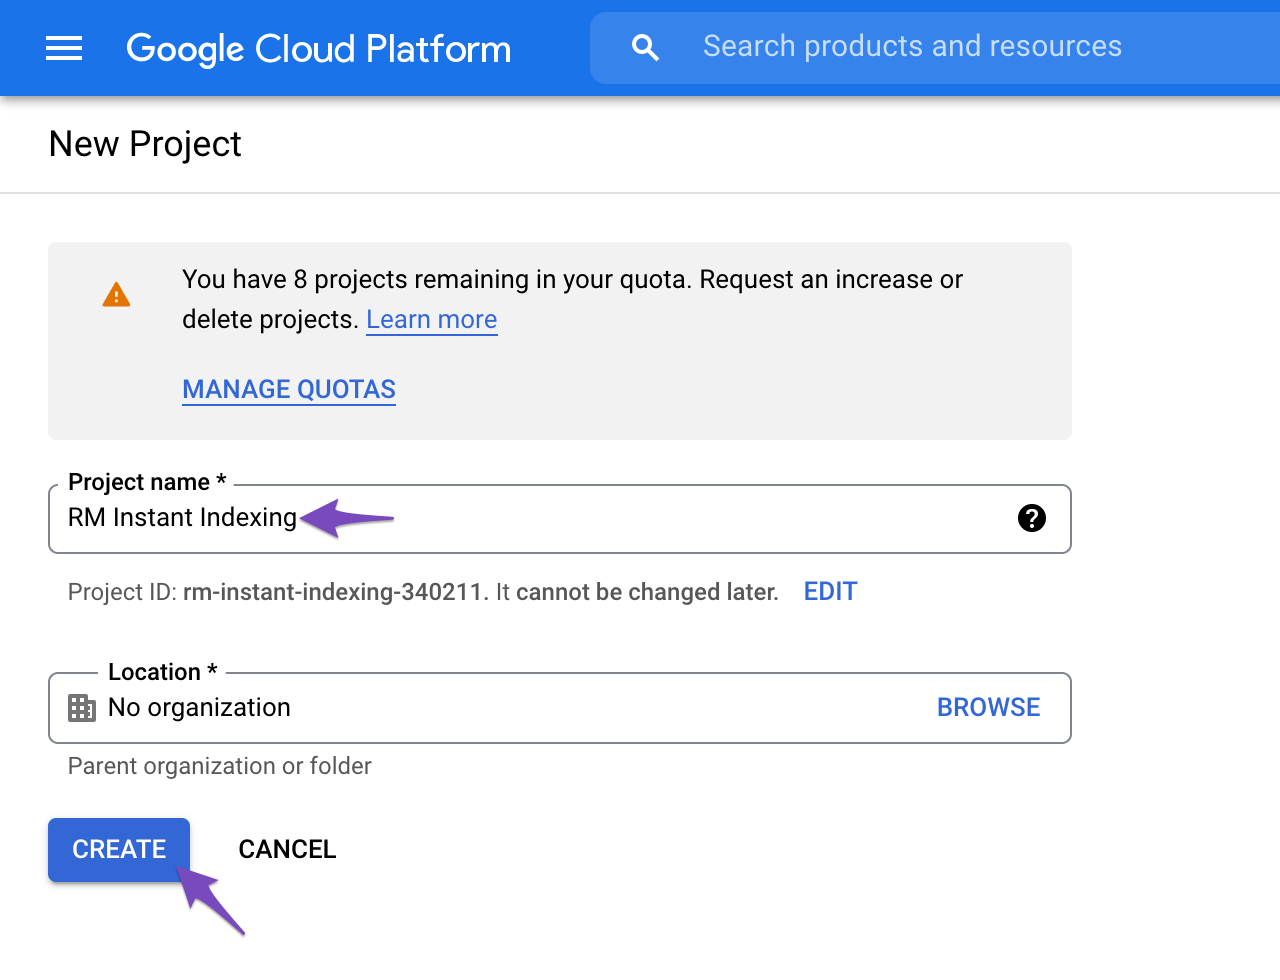Viewport: 1280px width, 980px height.
Task: Click the Google Cloud Platform logo
Action: click(x=318, y=48)
